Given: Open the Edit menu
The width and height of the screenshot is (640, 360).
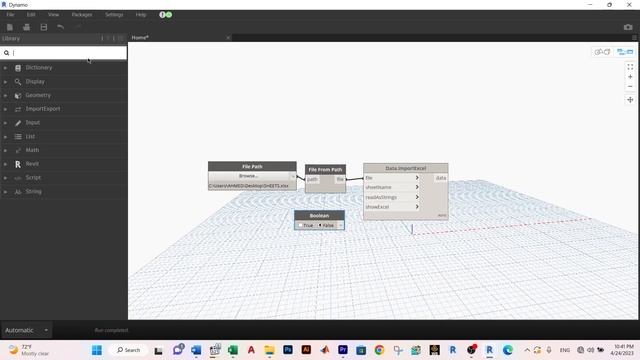Looking at the screenshot, I should (31, 15).
